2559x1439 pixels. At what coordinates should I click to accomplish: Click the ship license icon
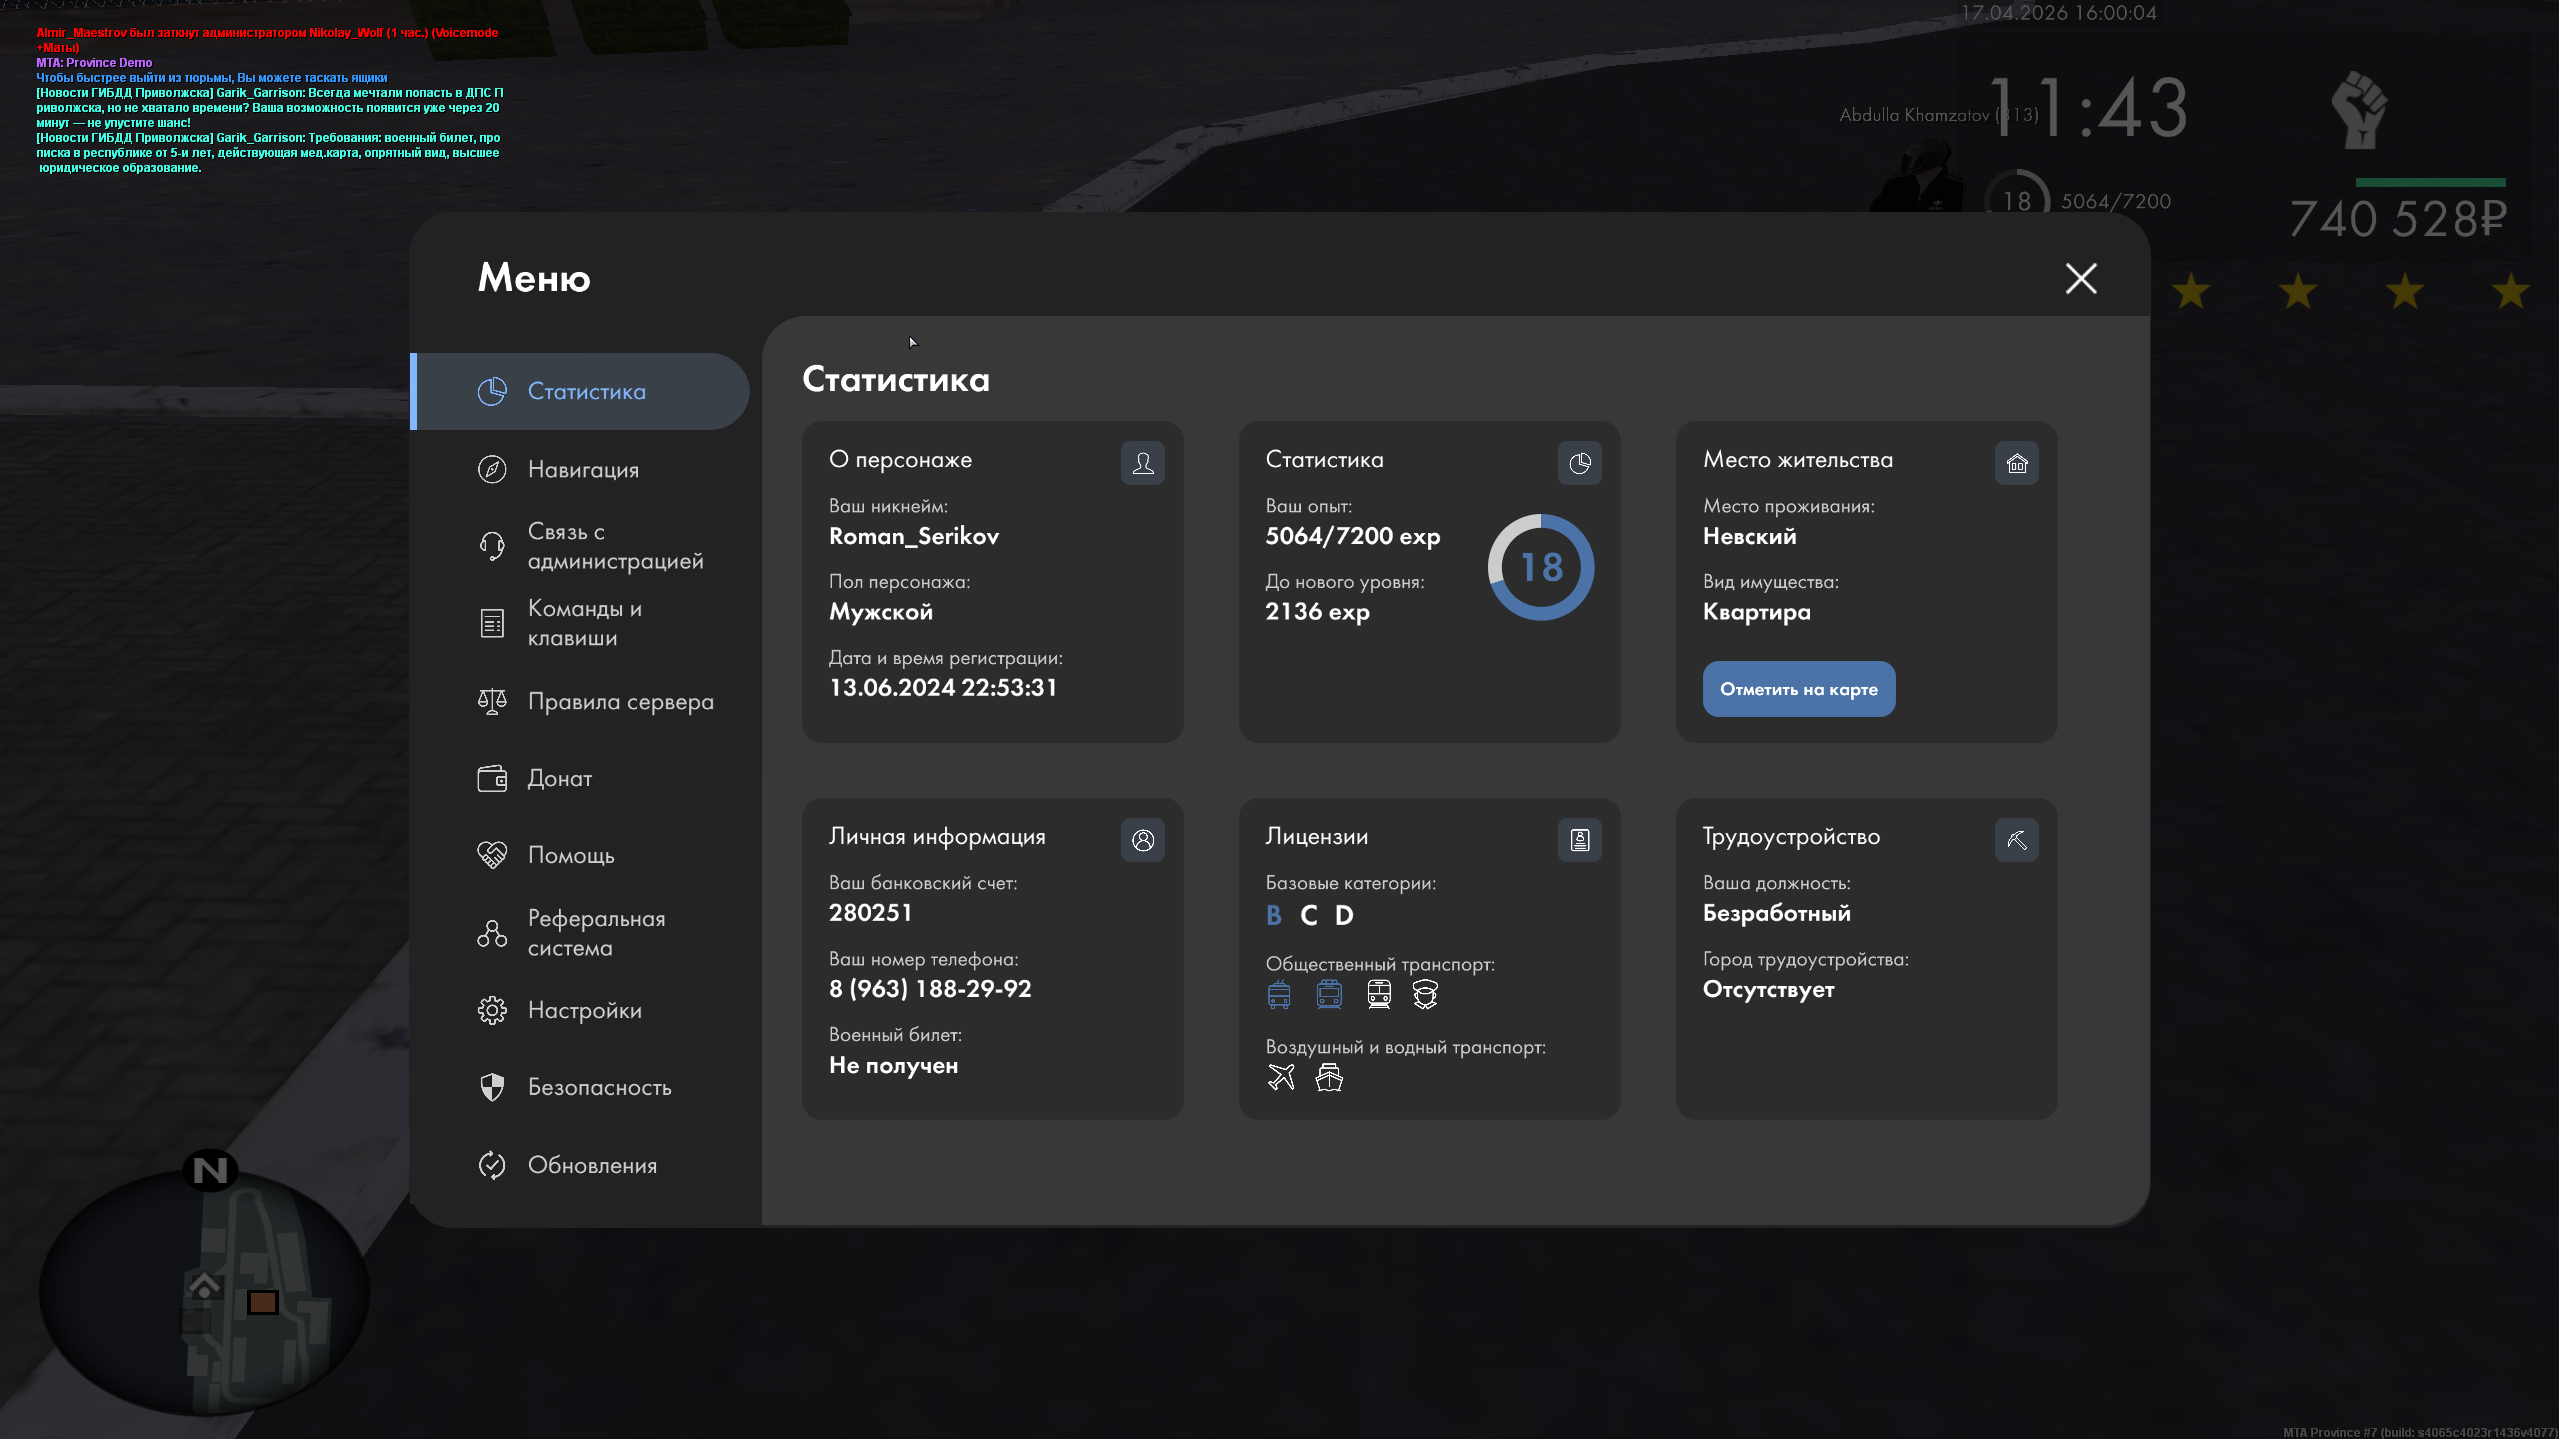(1329, 1077)
